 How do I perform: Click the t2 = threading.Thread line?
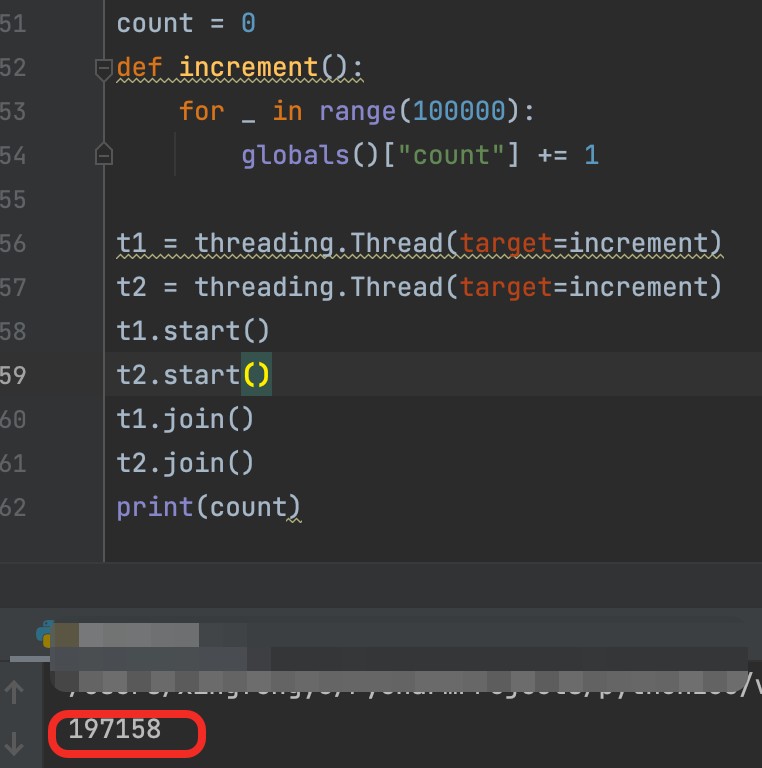pos(419,287)
